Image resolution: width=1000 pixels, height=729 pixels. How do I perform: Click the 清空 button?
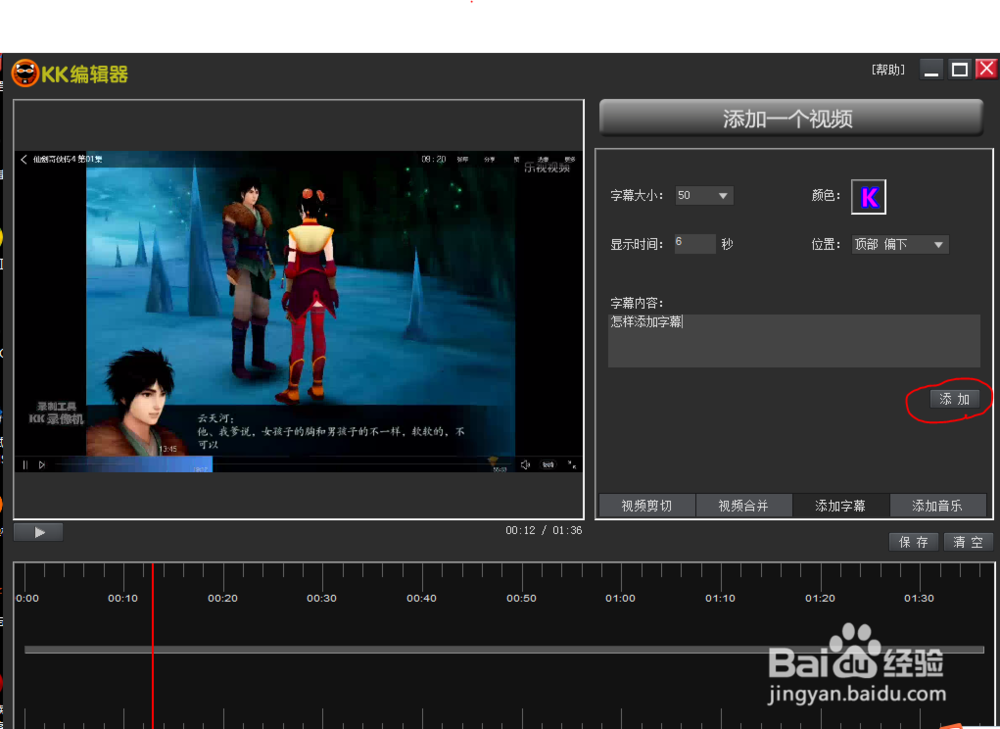click(968, 542)
